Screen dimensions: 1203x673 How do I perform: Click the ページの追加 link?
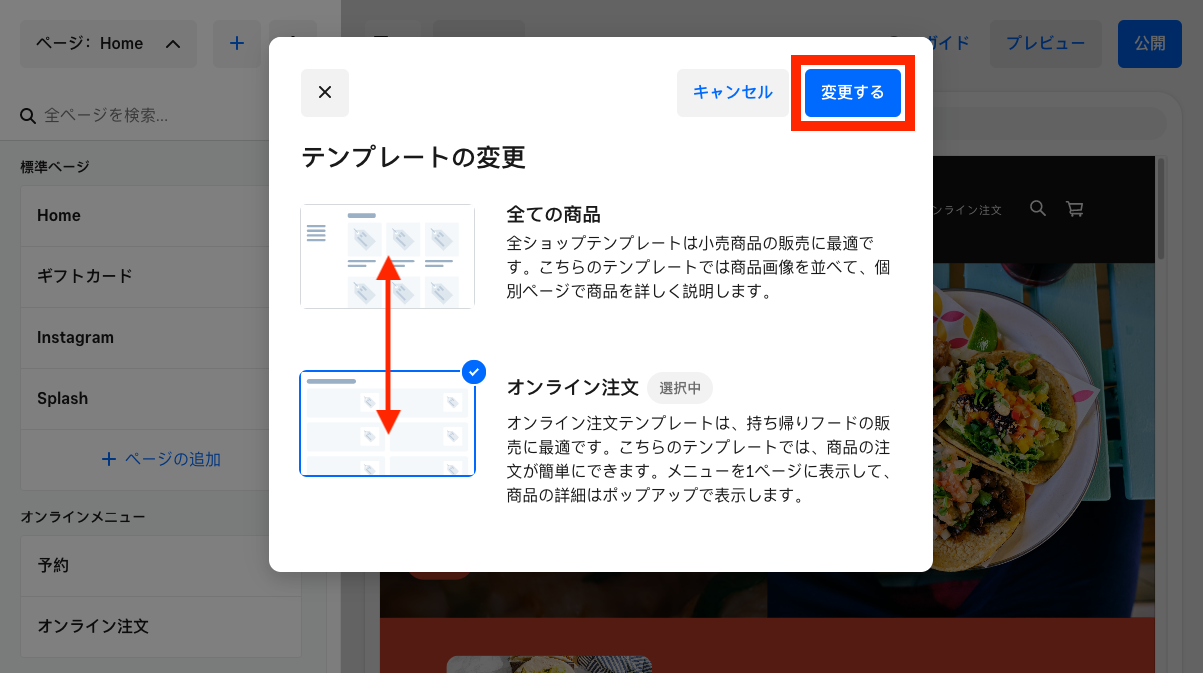tap(161, 460)
